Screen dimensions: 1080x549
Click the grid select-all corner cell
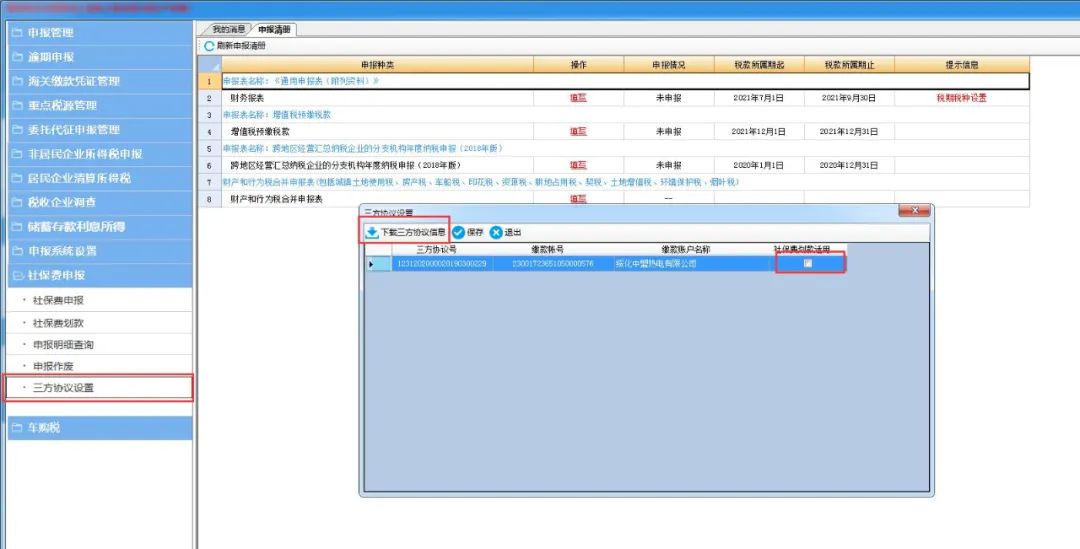(x=209, y=65)
